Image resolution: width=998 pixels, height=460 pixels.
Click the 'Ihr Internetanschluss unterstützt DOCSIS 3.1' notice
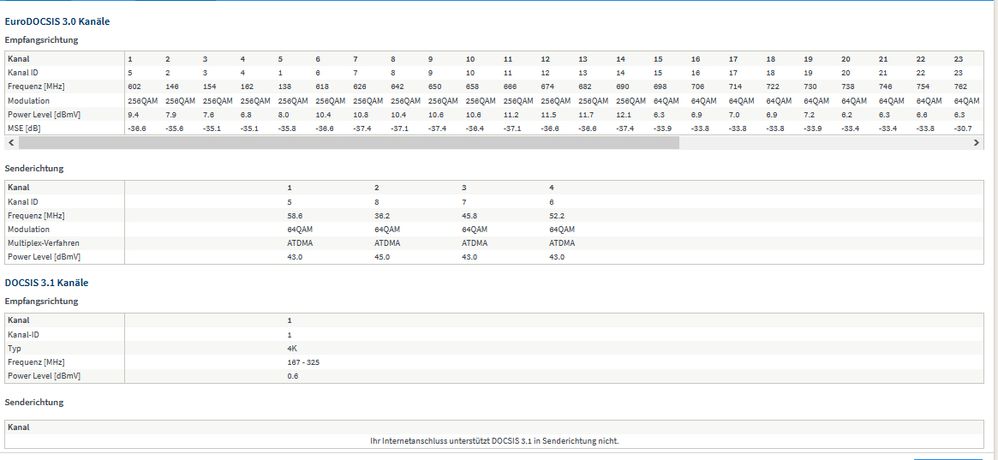point(495,441)
